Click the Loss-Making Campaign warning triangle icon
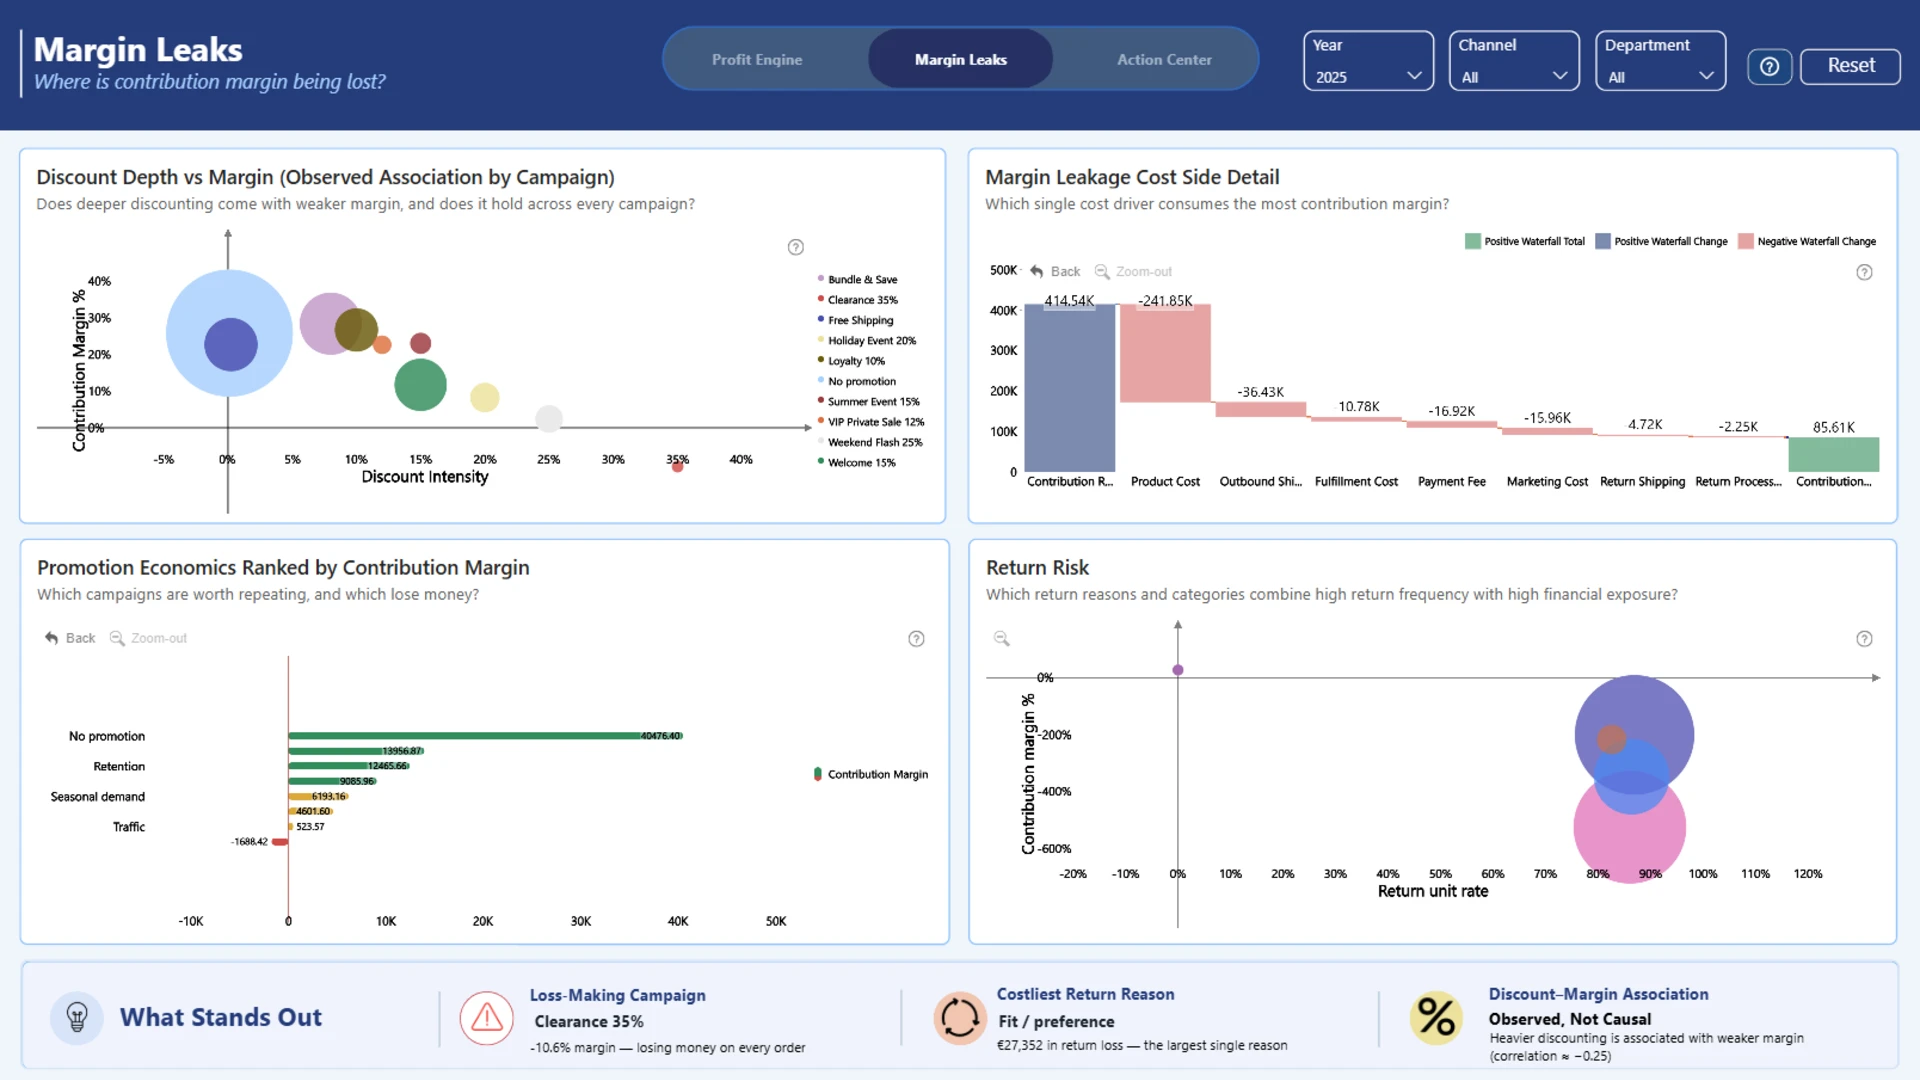This screenshot has width=1920, height=1080. point(487,1018)
